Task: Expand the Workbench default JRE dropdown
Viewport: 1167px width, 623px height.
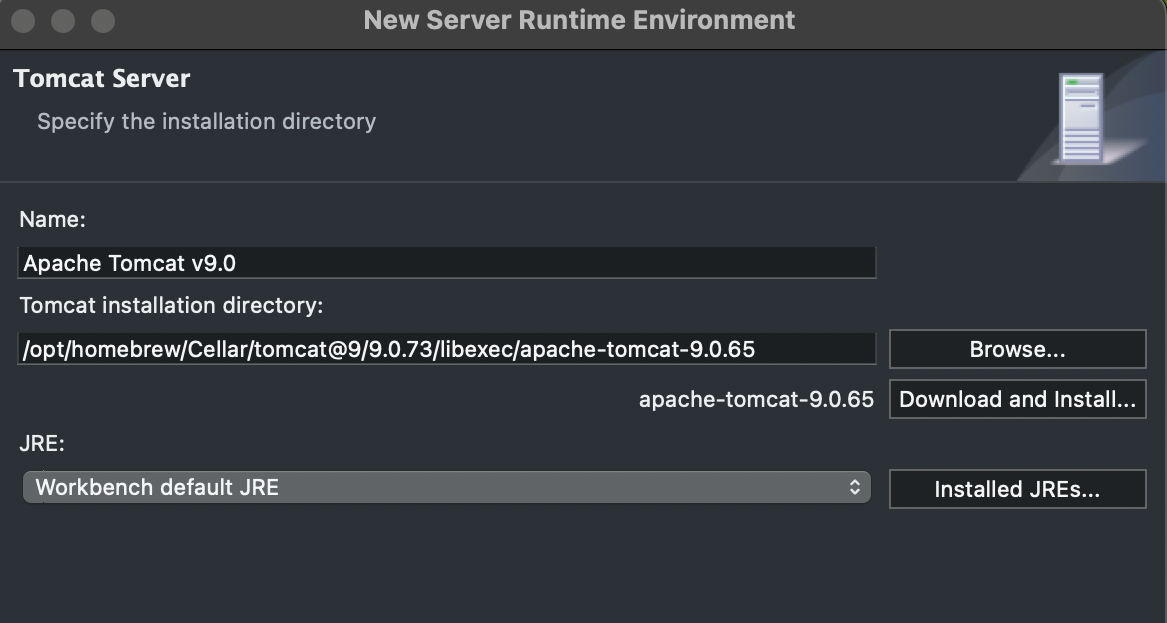Action: [x=447, y=488]
